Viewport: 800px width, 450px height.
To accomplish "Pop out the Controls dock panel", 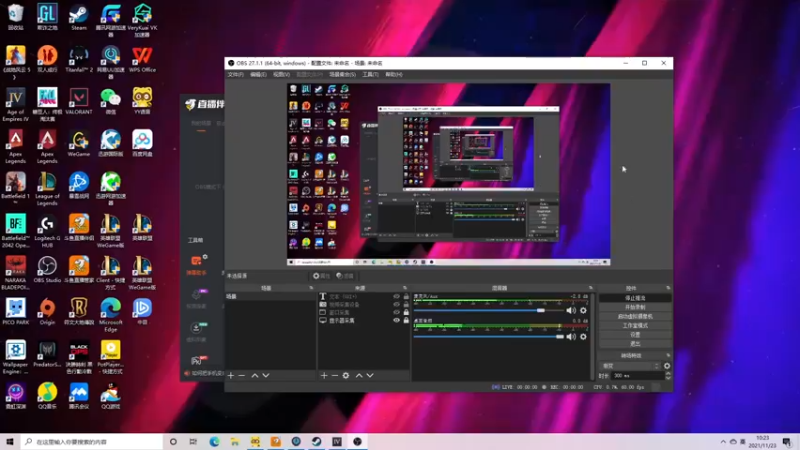I will point(668,288).
